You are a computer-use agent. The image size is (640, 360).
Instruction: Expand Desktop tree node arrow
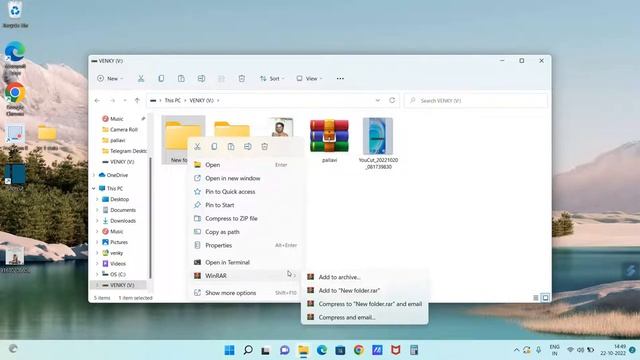[x=98, y=199]
